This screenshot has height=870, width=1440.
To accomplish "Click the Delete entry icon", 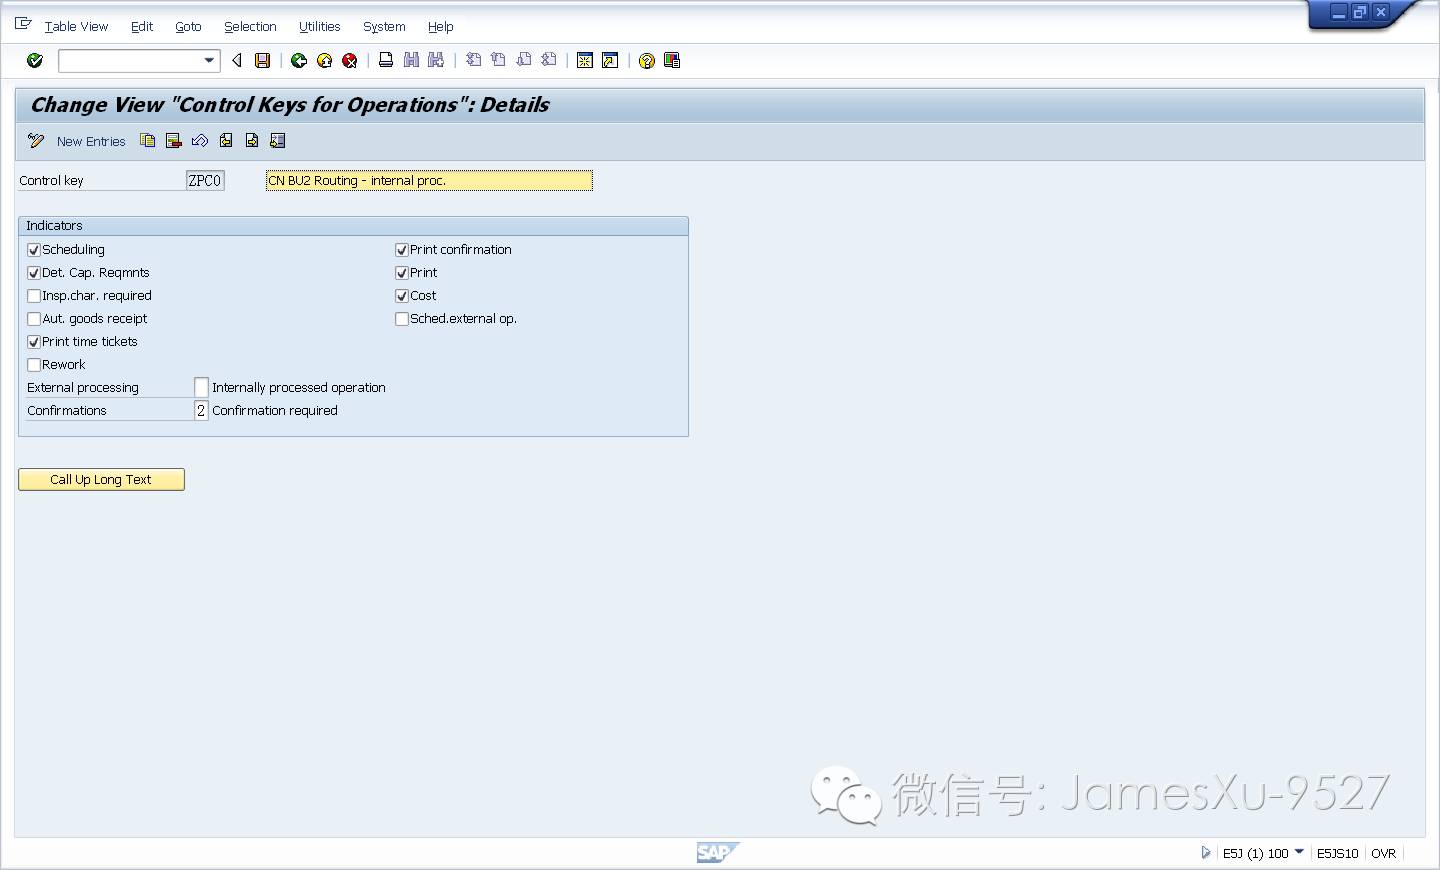I will pyautogui.click(x=174, y=141).
